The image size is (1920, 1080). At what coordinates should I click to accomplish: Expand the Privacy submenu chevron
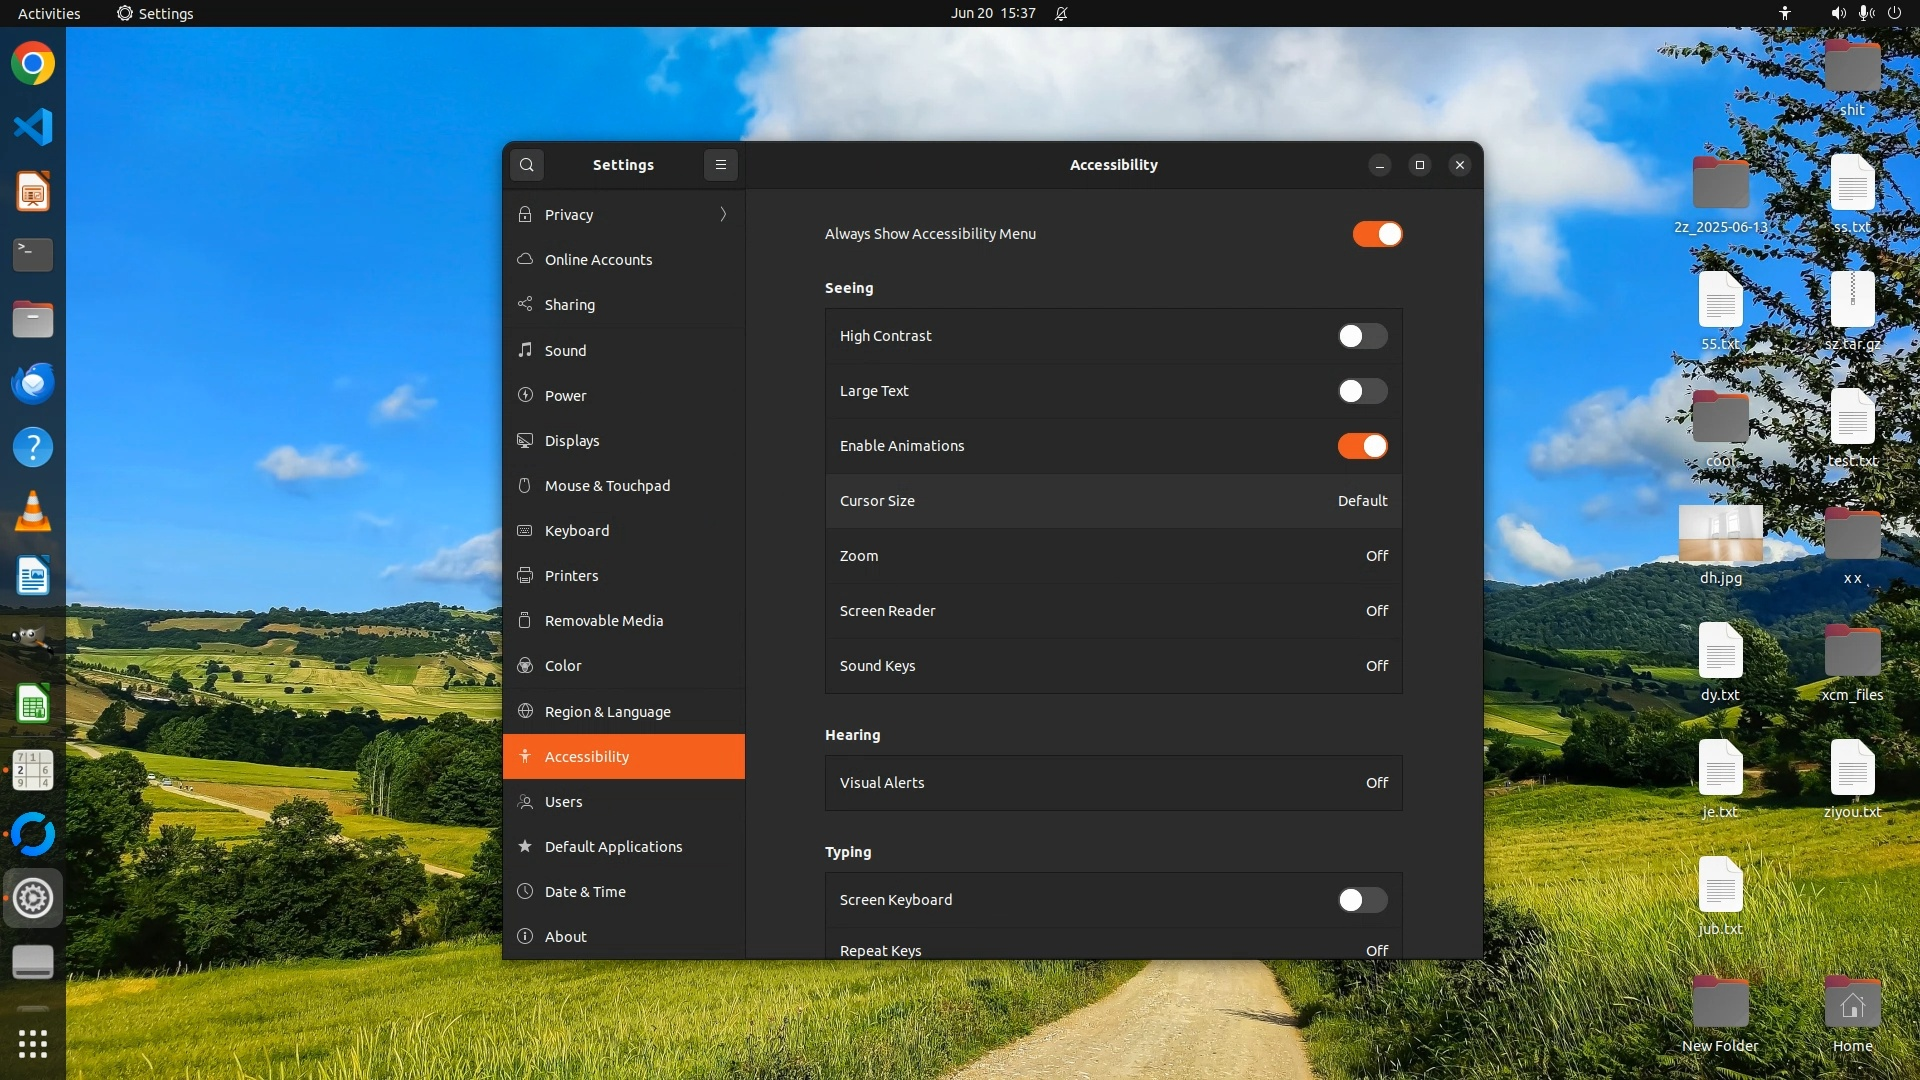(723, 214)
